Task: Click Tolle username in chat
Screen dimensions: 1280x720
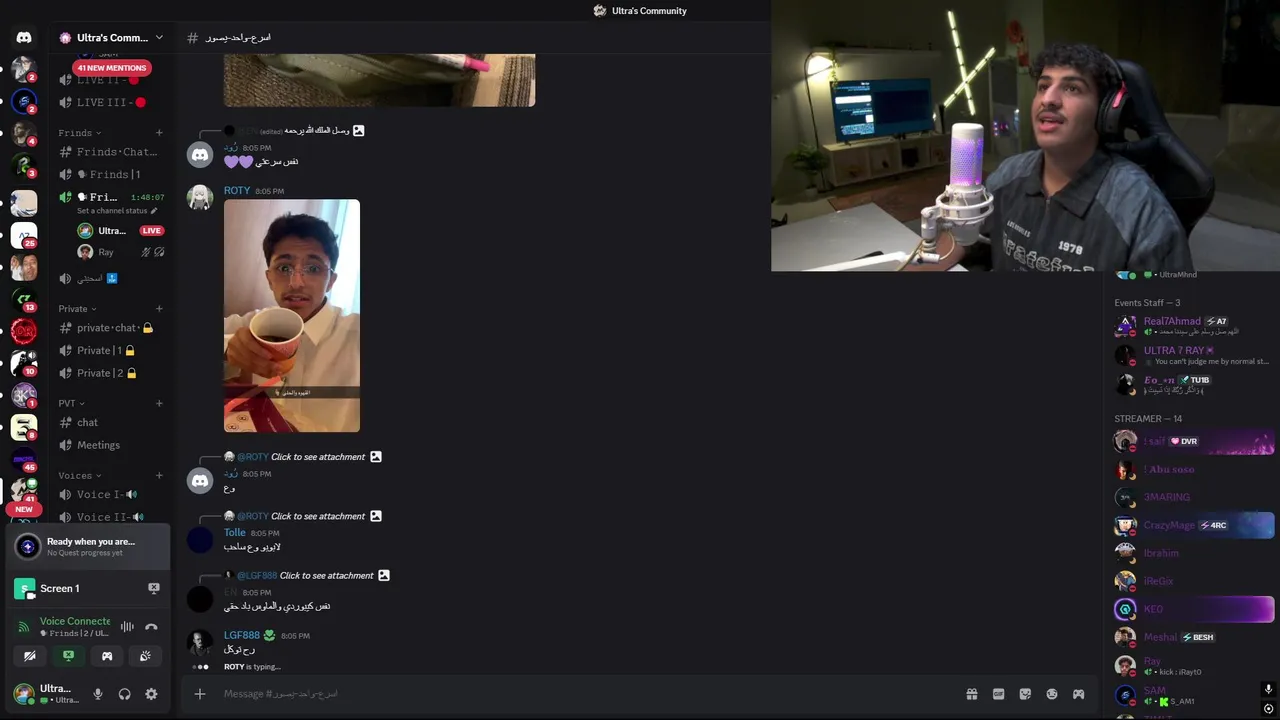Action: [235, 533]
